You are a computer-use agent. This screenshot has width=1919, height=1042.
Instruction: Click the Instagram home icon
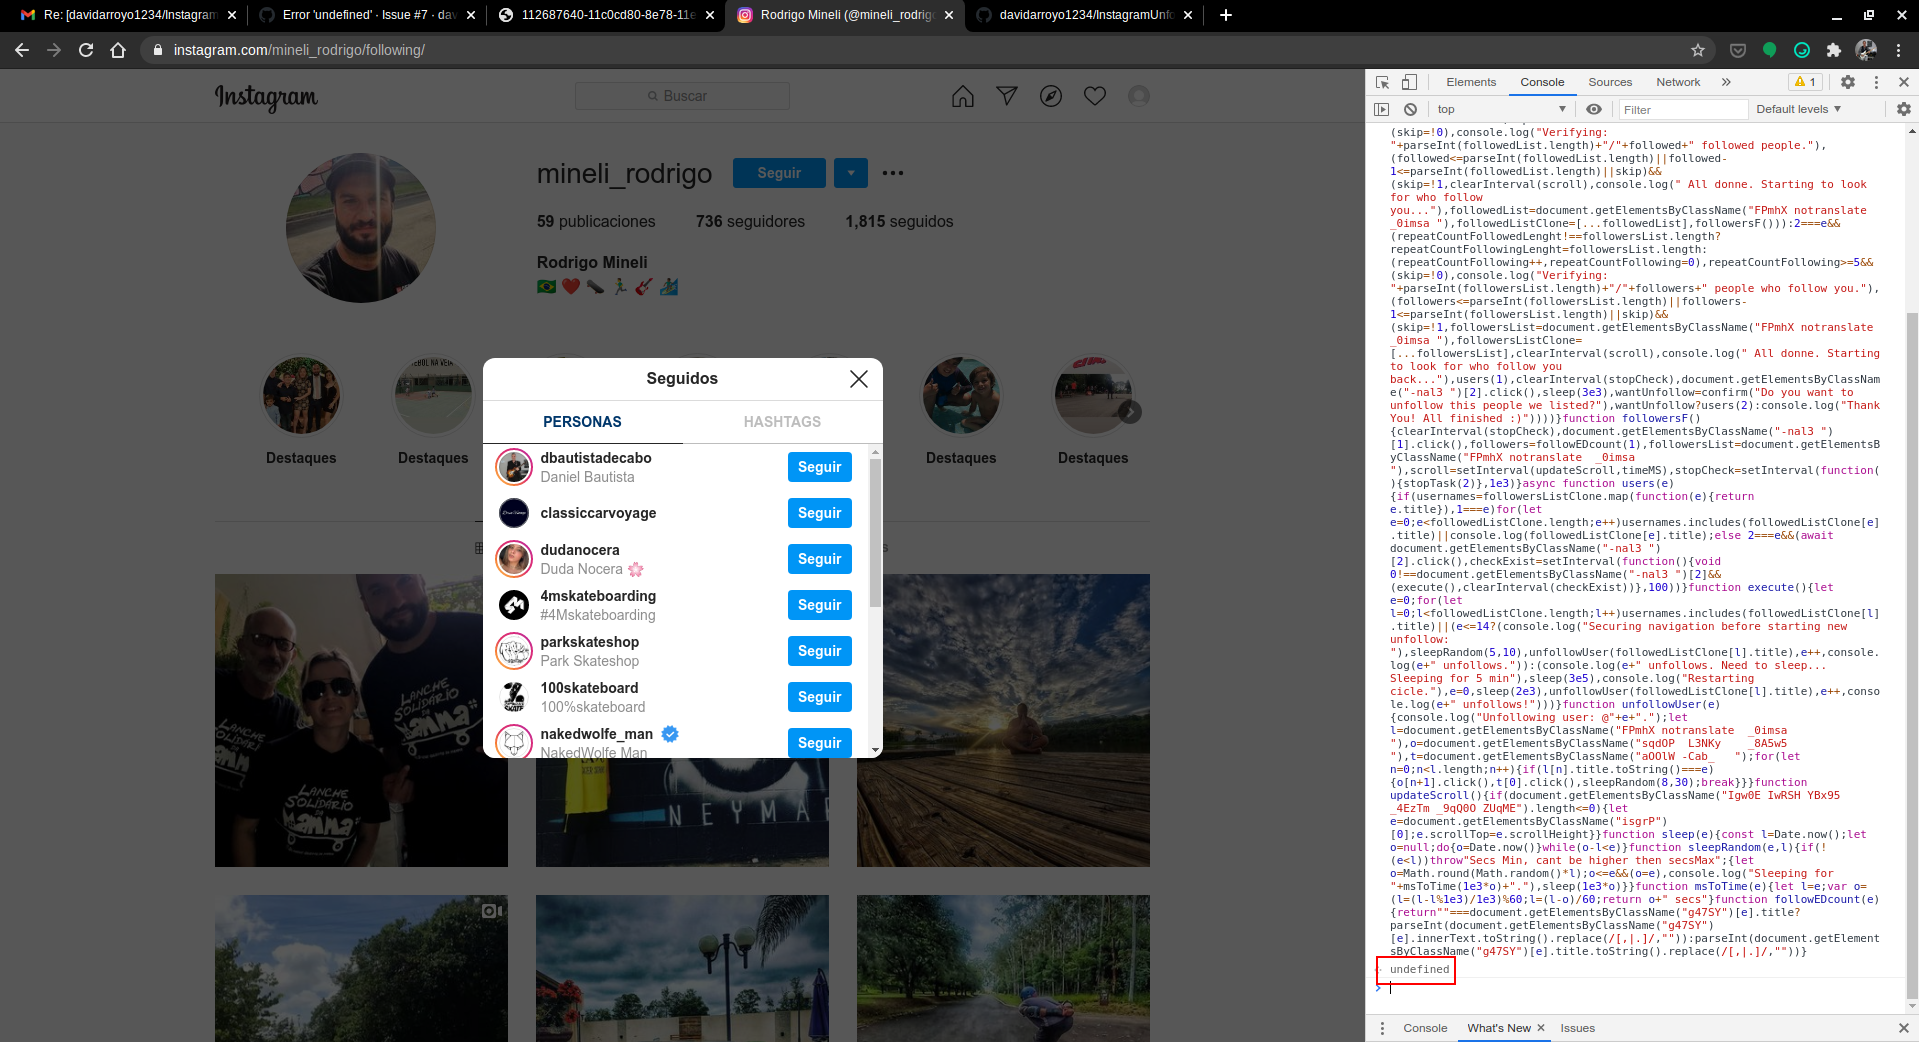[962, 96]
